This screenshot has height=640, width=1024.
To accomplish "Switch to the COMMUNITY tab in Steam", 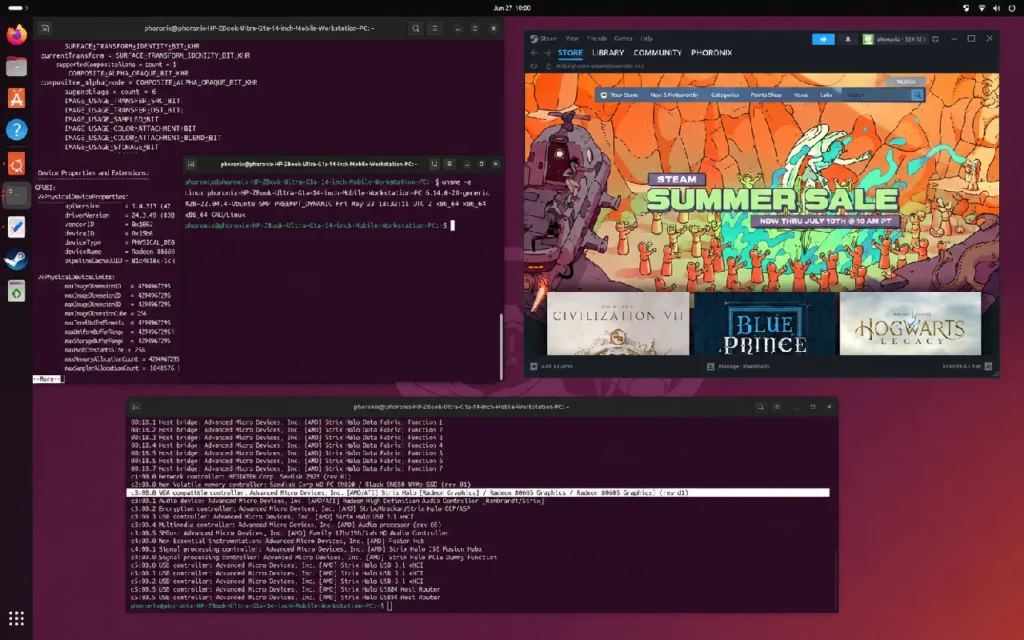I will point(658,53).
